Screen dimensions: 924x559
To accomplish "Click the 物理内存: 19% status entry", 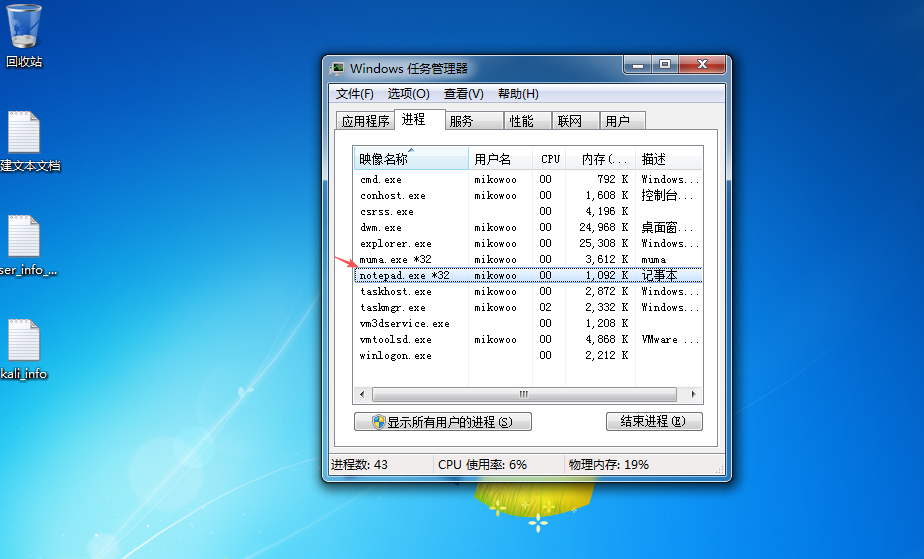I will tap(609, 465).
